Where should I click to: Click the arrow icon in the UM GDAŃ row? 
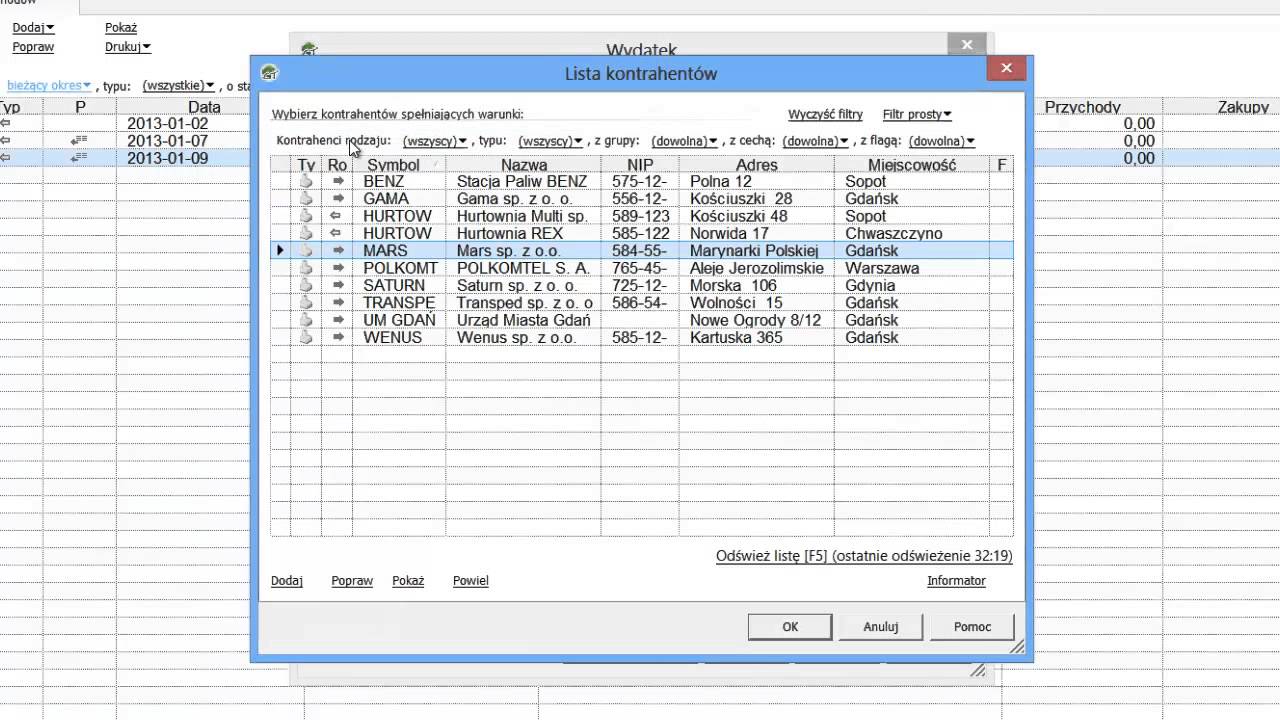338,320
